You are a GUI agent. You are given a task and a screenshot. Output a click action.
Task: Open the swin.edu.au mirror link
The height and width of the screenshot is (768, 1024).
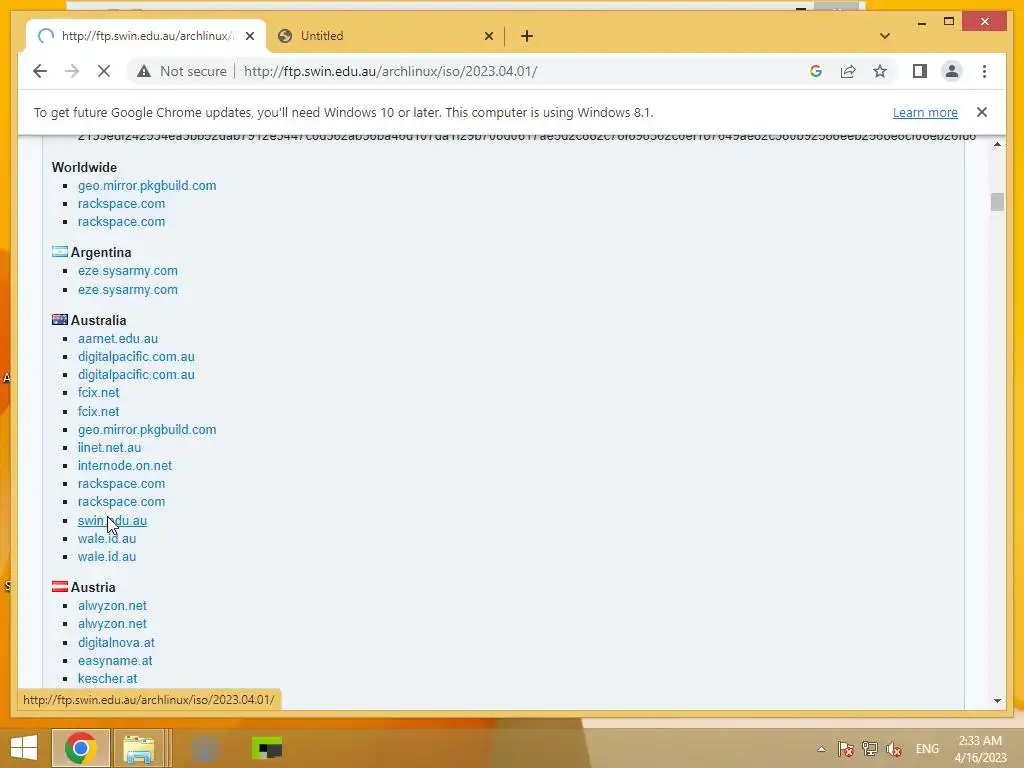[x=112, y=520]
